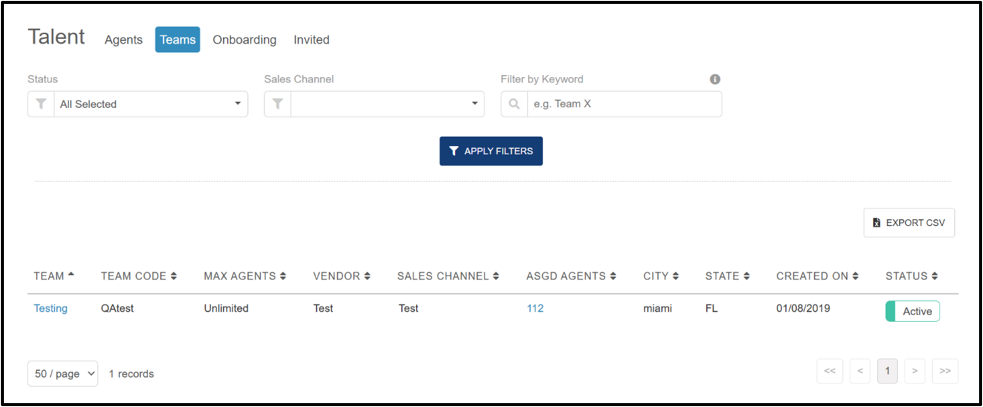
Task: Click the QAtest team code cell
Action: [x=119, y=309]
